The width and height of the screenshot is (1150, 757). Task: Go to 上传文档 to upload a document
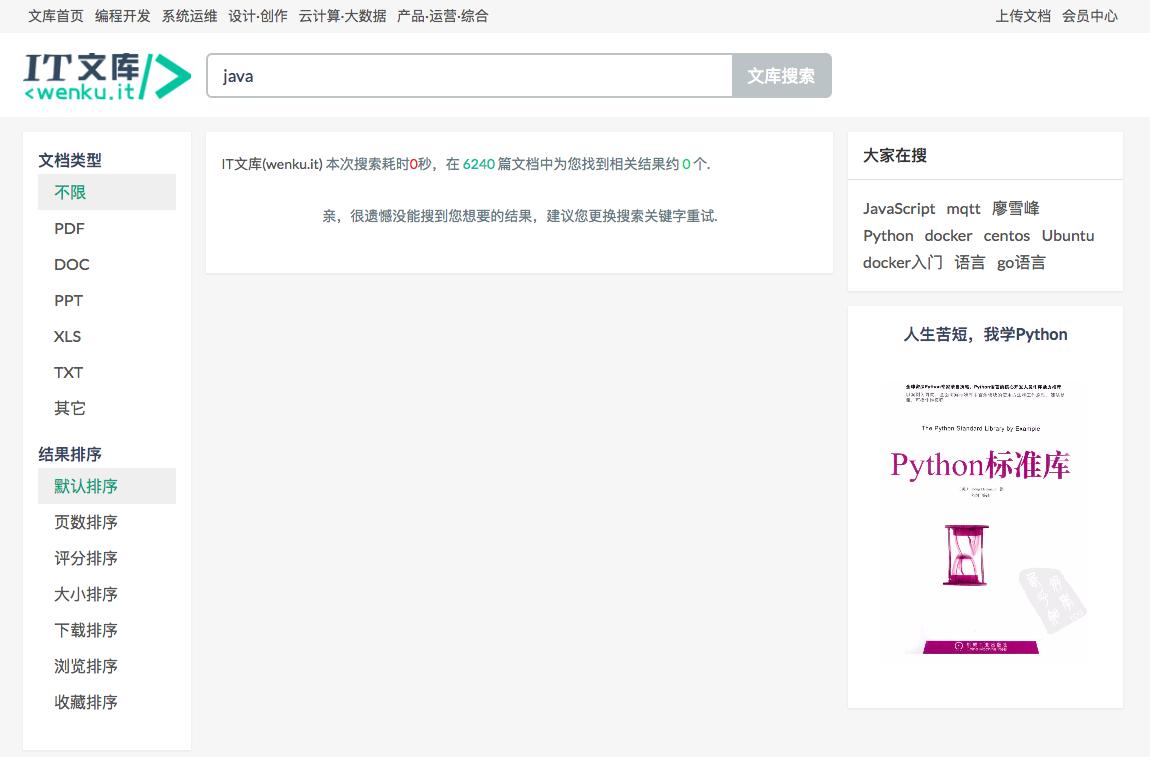[1022, 15]
